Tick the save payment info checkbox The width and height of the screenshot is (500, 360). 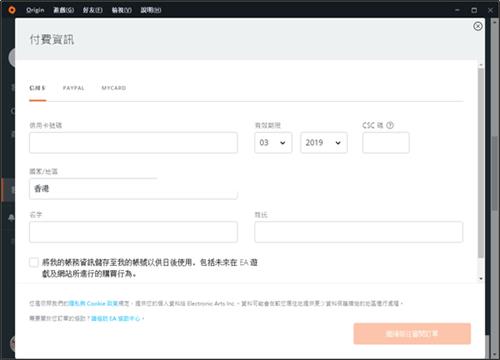34,263
